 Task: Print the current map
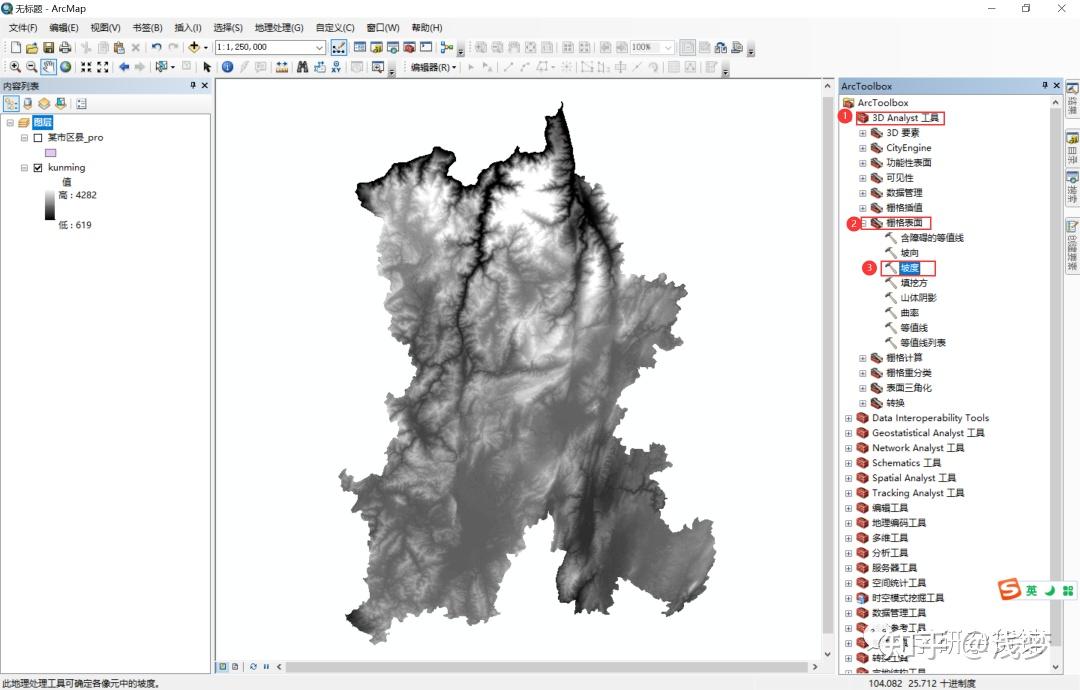tap(65, 48)
